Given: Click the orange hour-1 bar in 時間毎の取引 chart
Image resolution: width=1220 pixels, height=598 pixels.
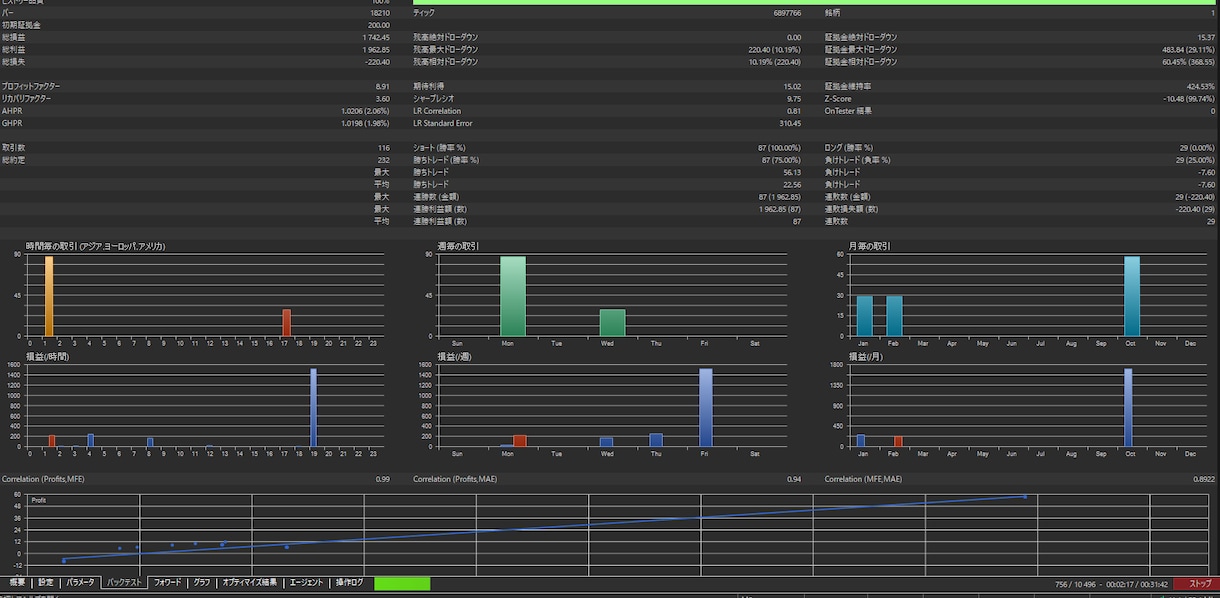Looking at the screenshot, I should pos(48,296).
